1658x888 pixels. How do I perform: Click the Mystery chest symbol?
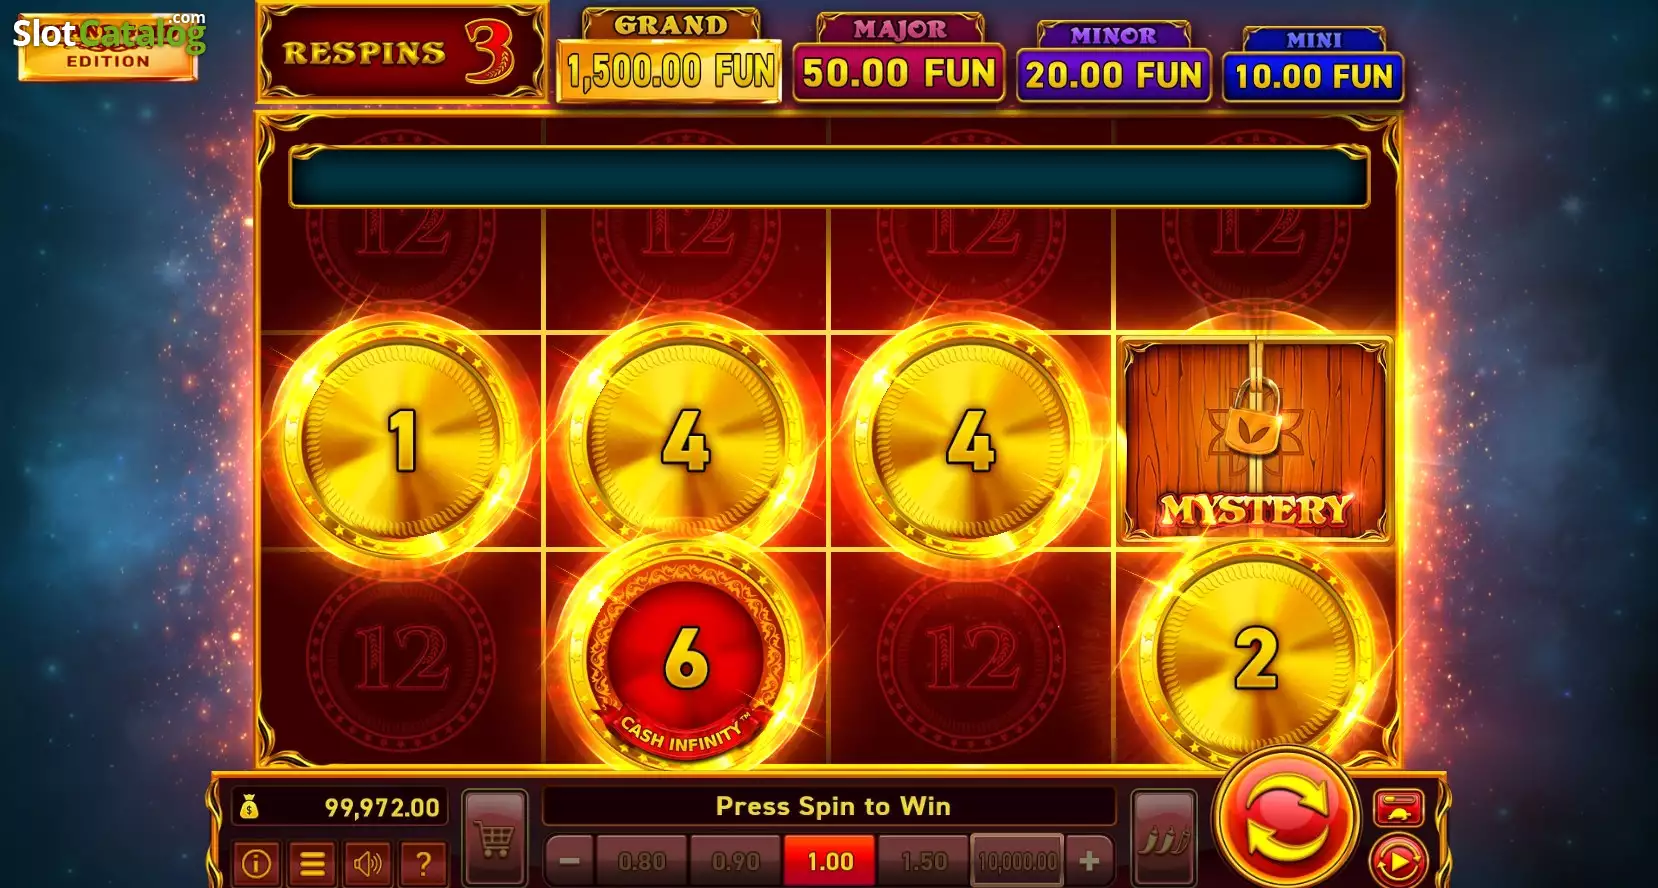[1255, 440]
